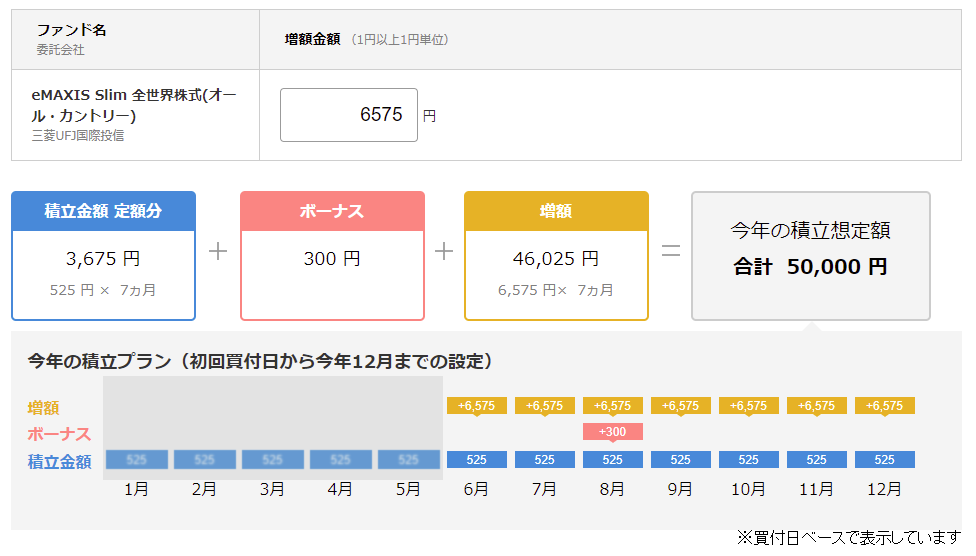Click the +6,575 marker for 6月
This screenshot has height=556, width=976.
(x=477, y=406)
